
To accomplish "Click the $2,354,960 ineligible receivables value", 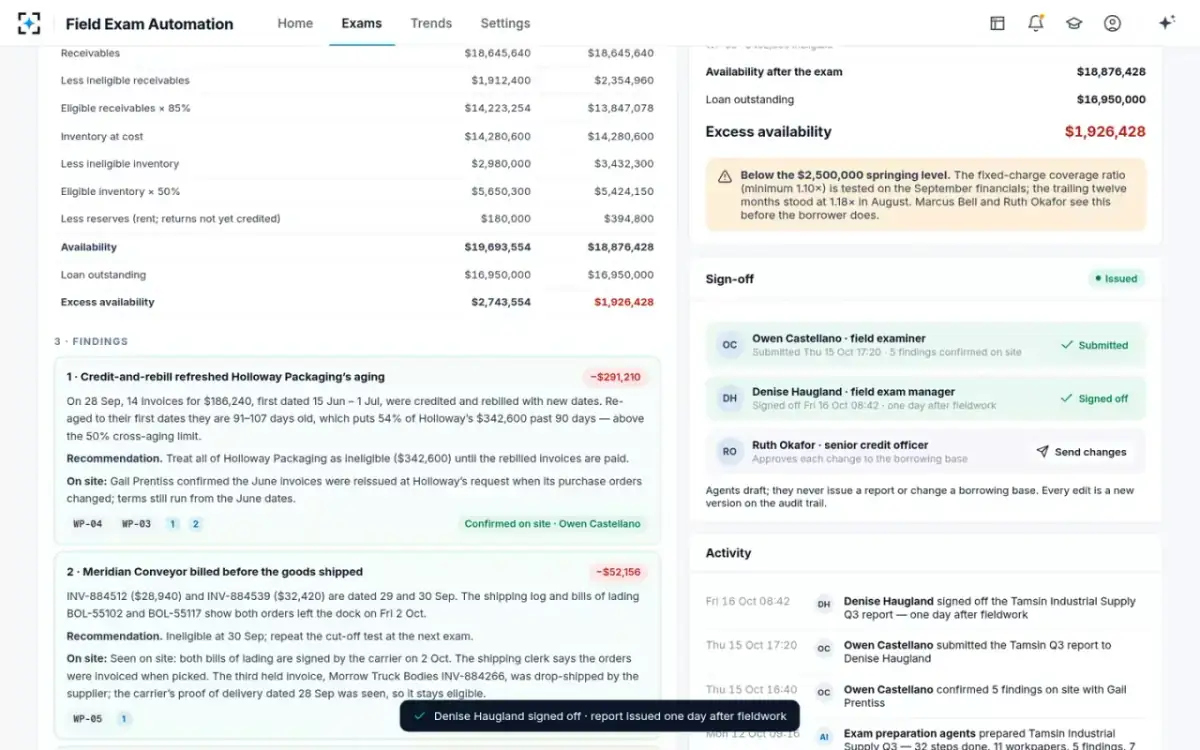I will 624,81.
